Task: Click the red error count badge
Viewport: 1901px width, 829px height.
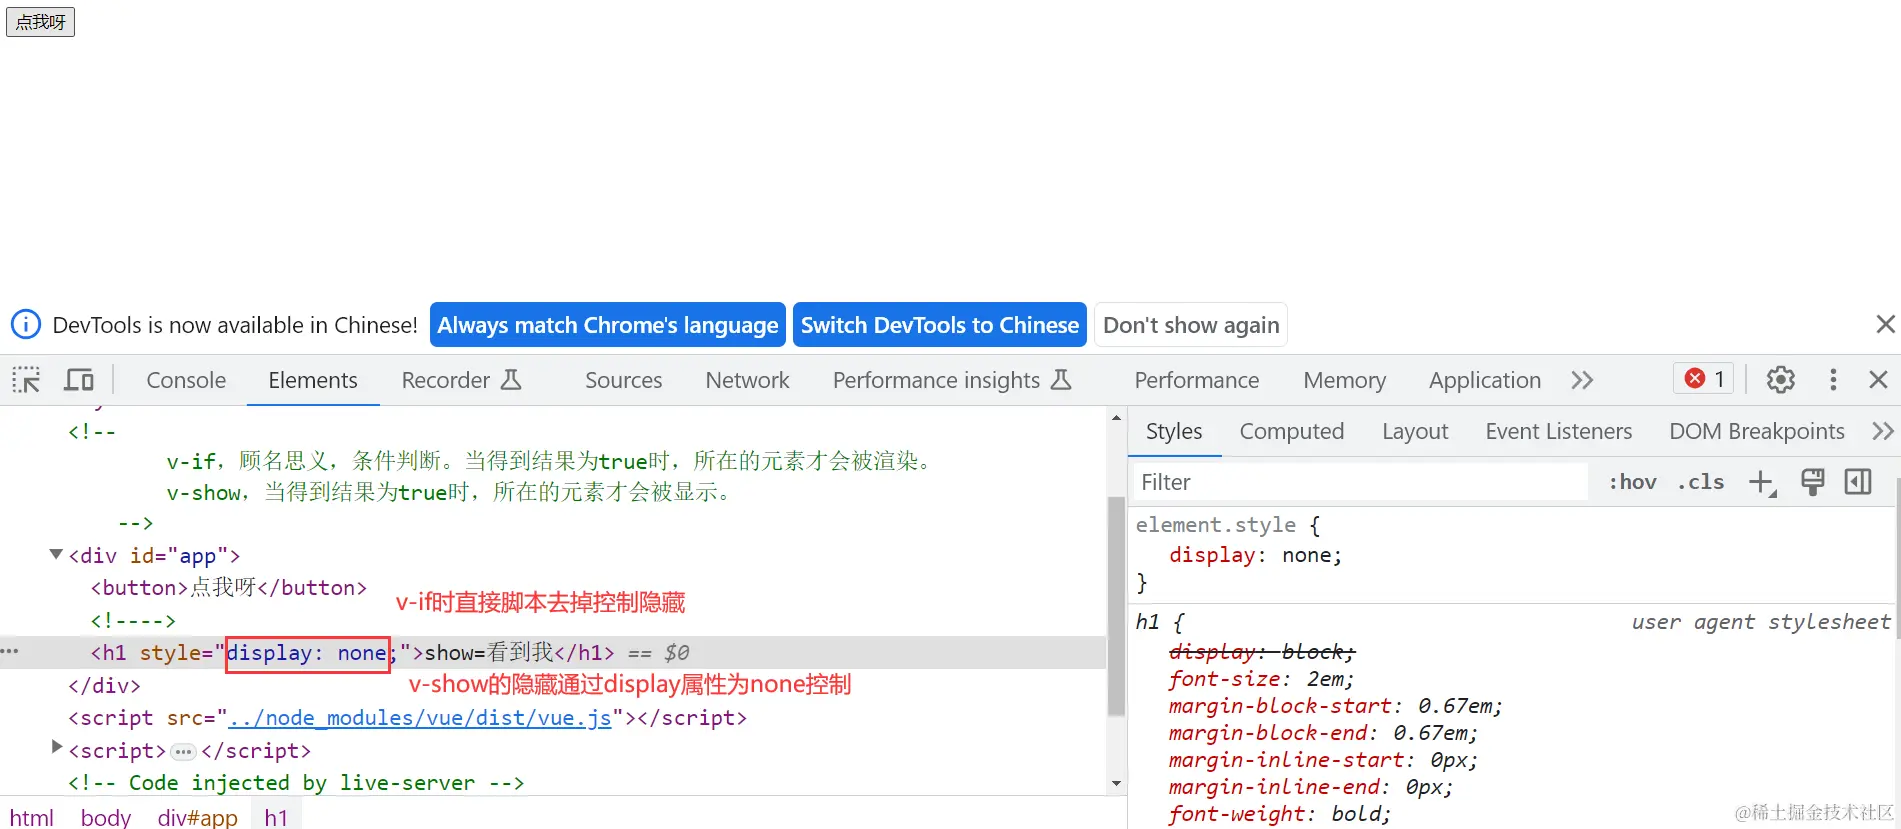Action: (1704, 379)
